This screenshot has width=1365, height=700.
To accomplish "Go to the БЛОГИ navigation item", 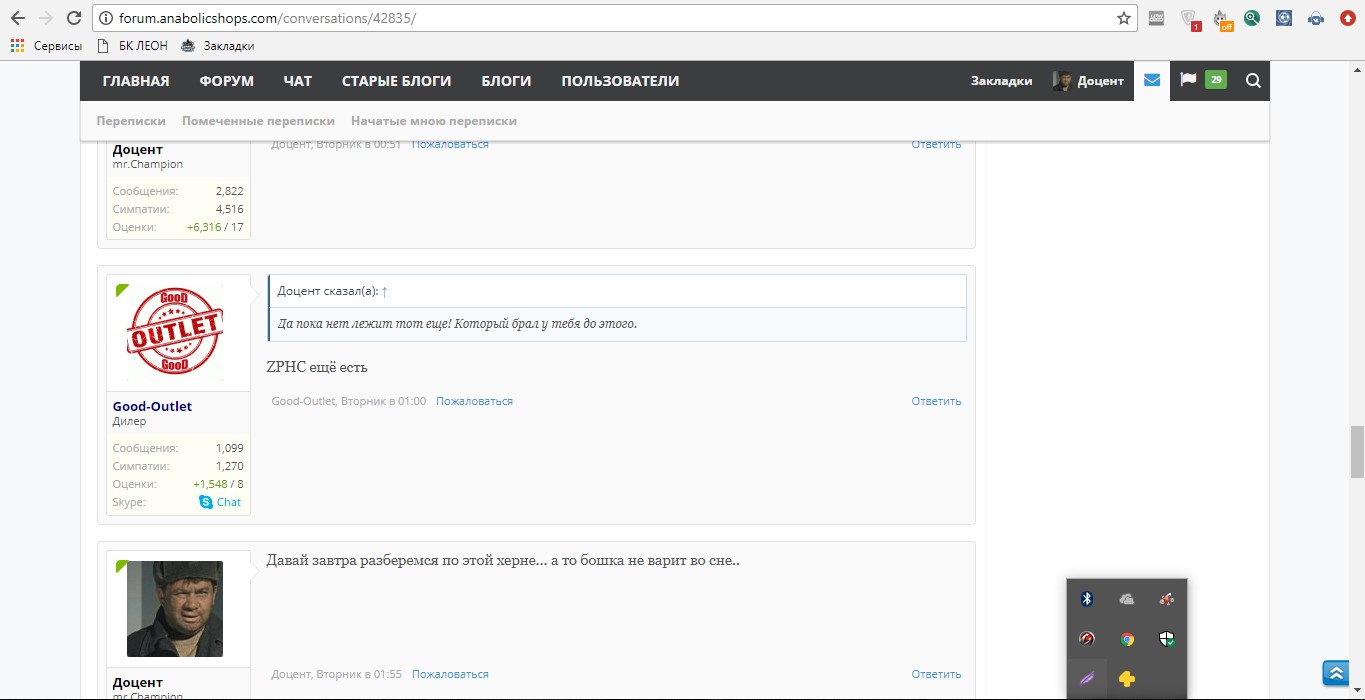I will [506, 81].
